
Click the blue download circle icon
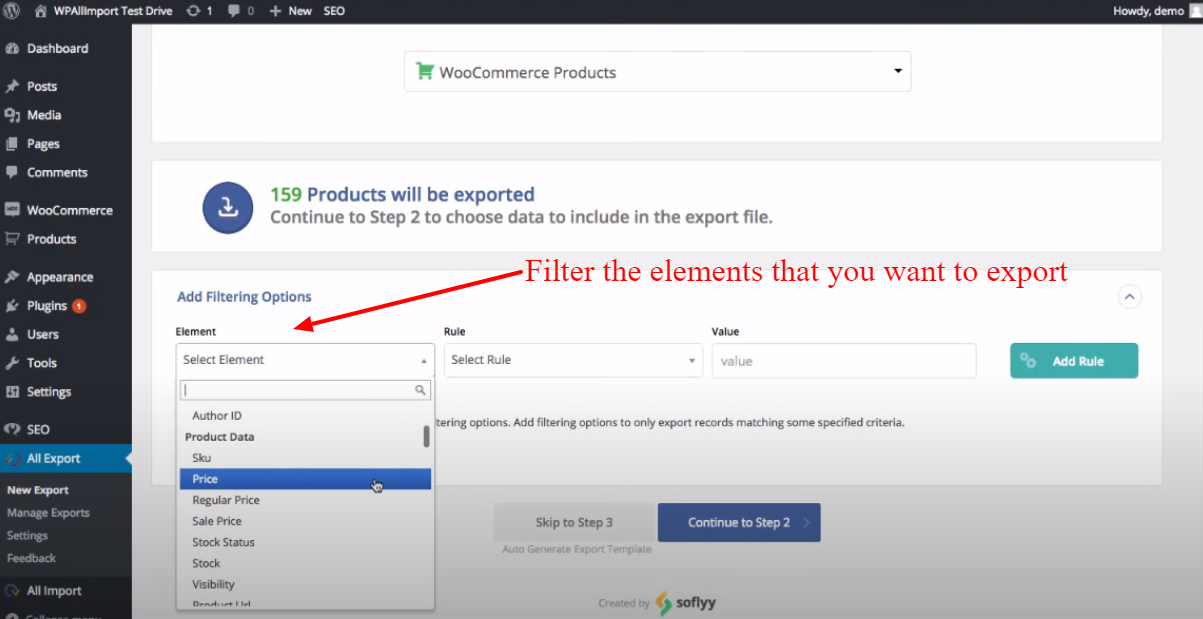point(228,206)
